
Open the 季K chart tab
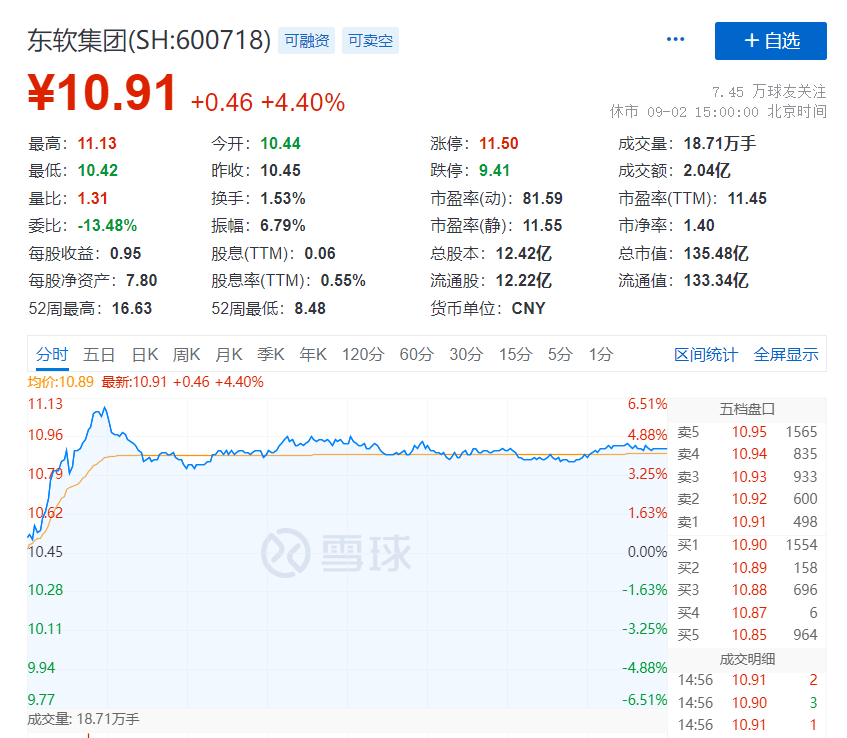271,354
